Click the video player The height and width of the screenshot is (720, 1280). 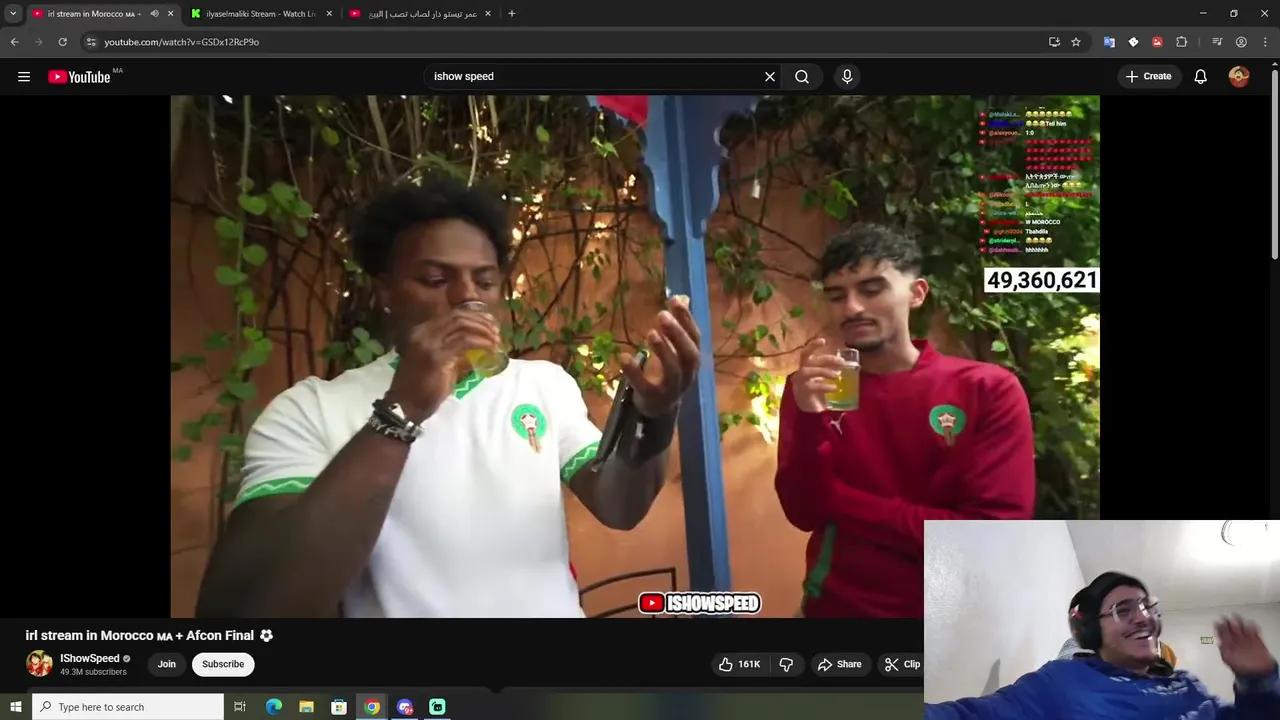634,356
